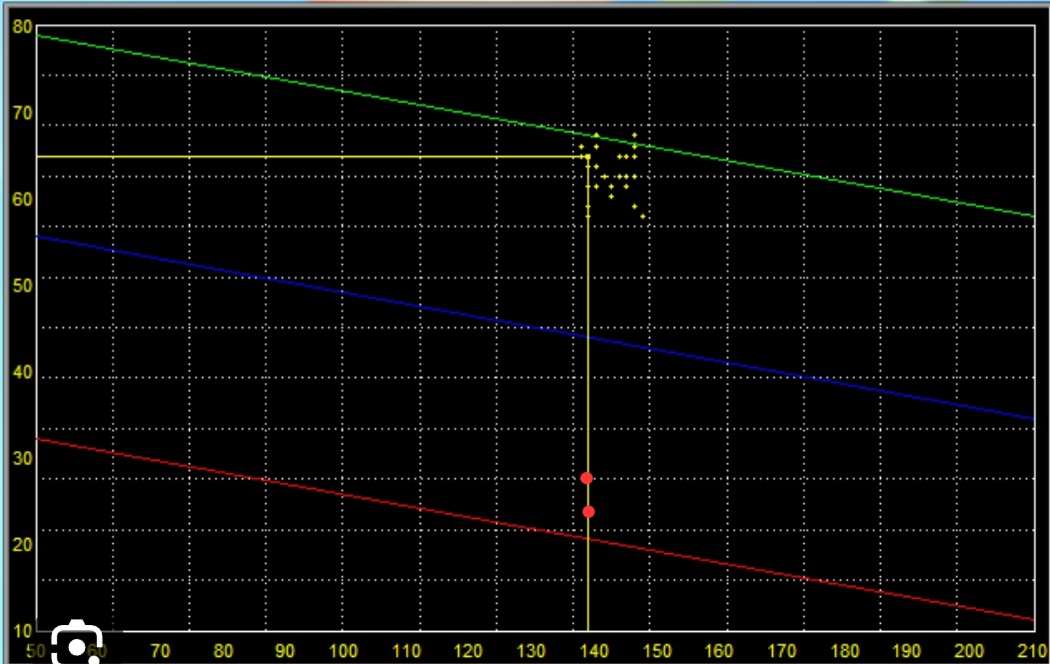Click the 170 x-axis label
The height and width of the screenshot is (664, 1050).
point(777,652)
